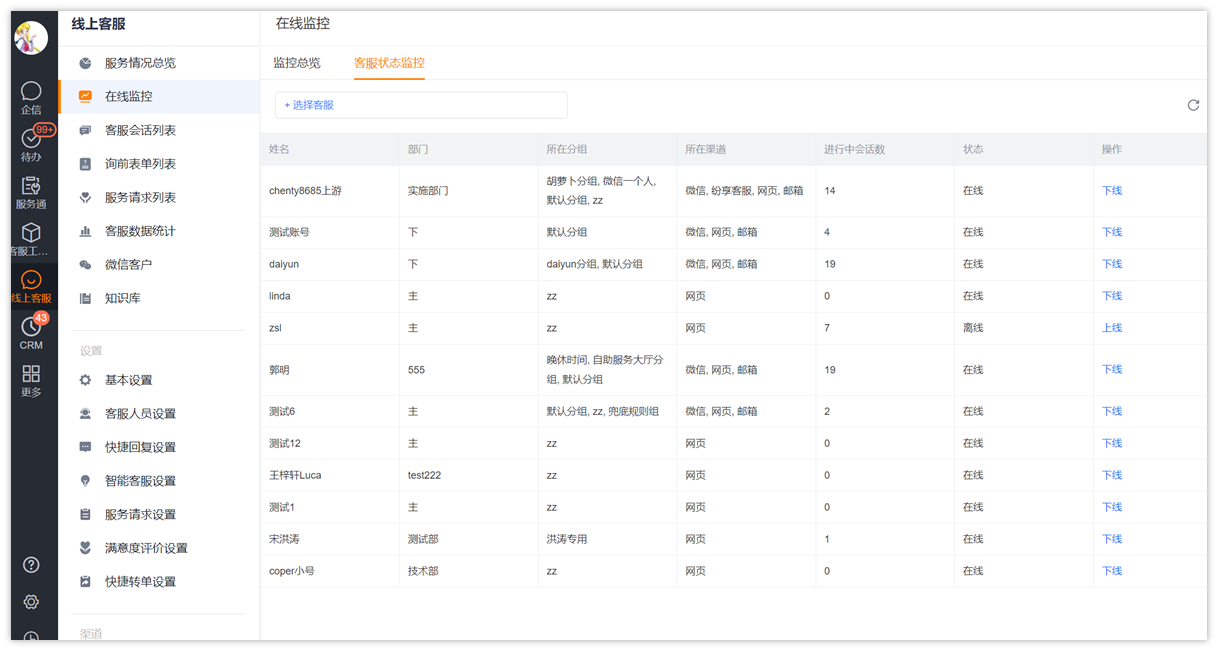Open 客服人员设置 settings item
The image size is (1218, 651).
[x=158, y=414]
